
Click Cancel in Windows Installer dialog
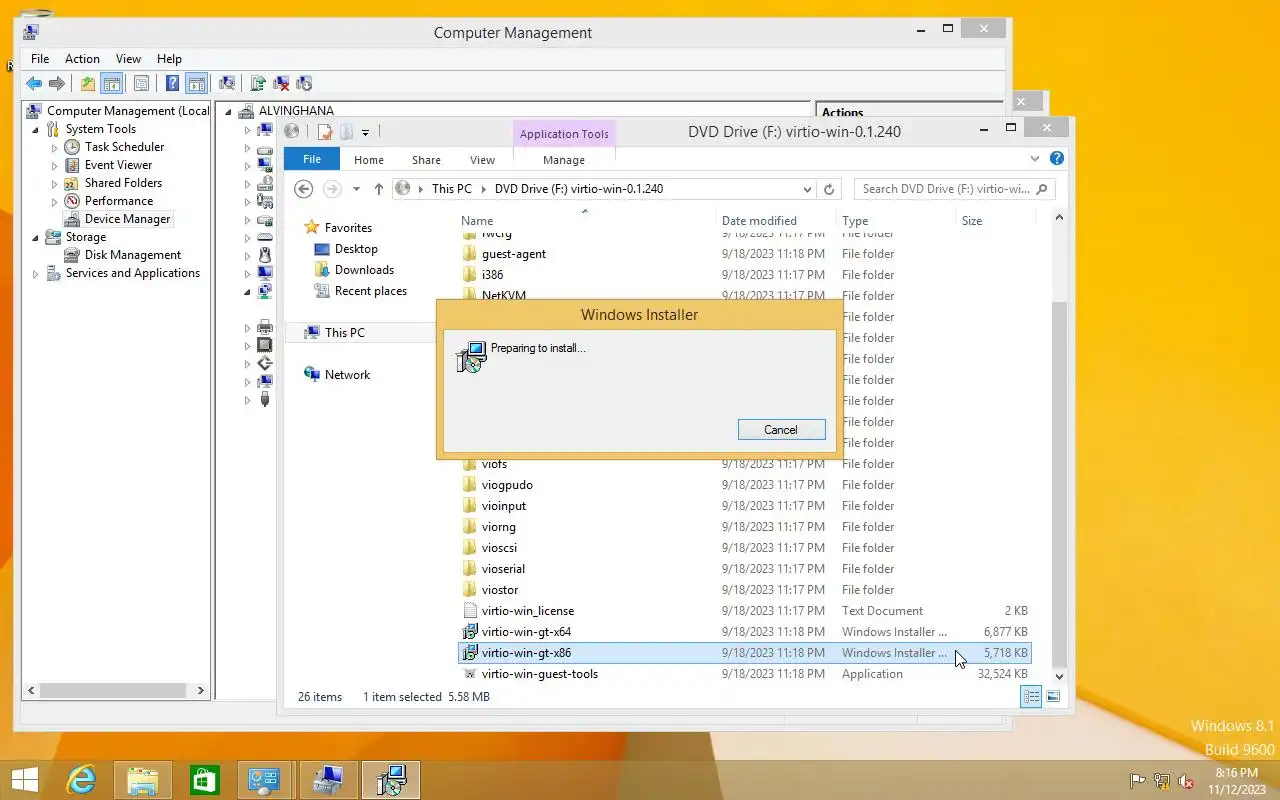(781, 430)
